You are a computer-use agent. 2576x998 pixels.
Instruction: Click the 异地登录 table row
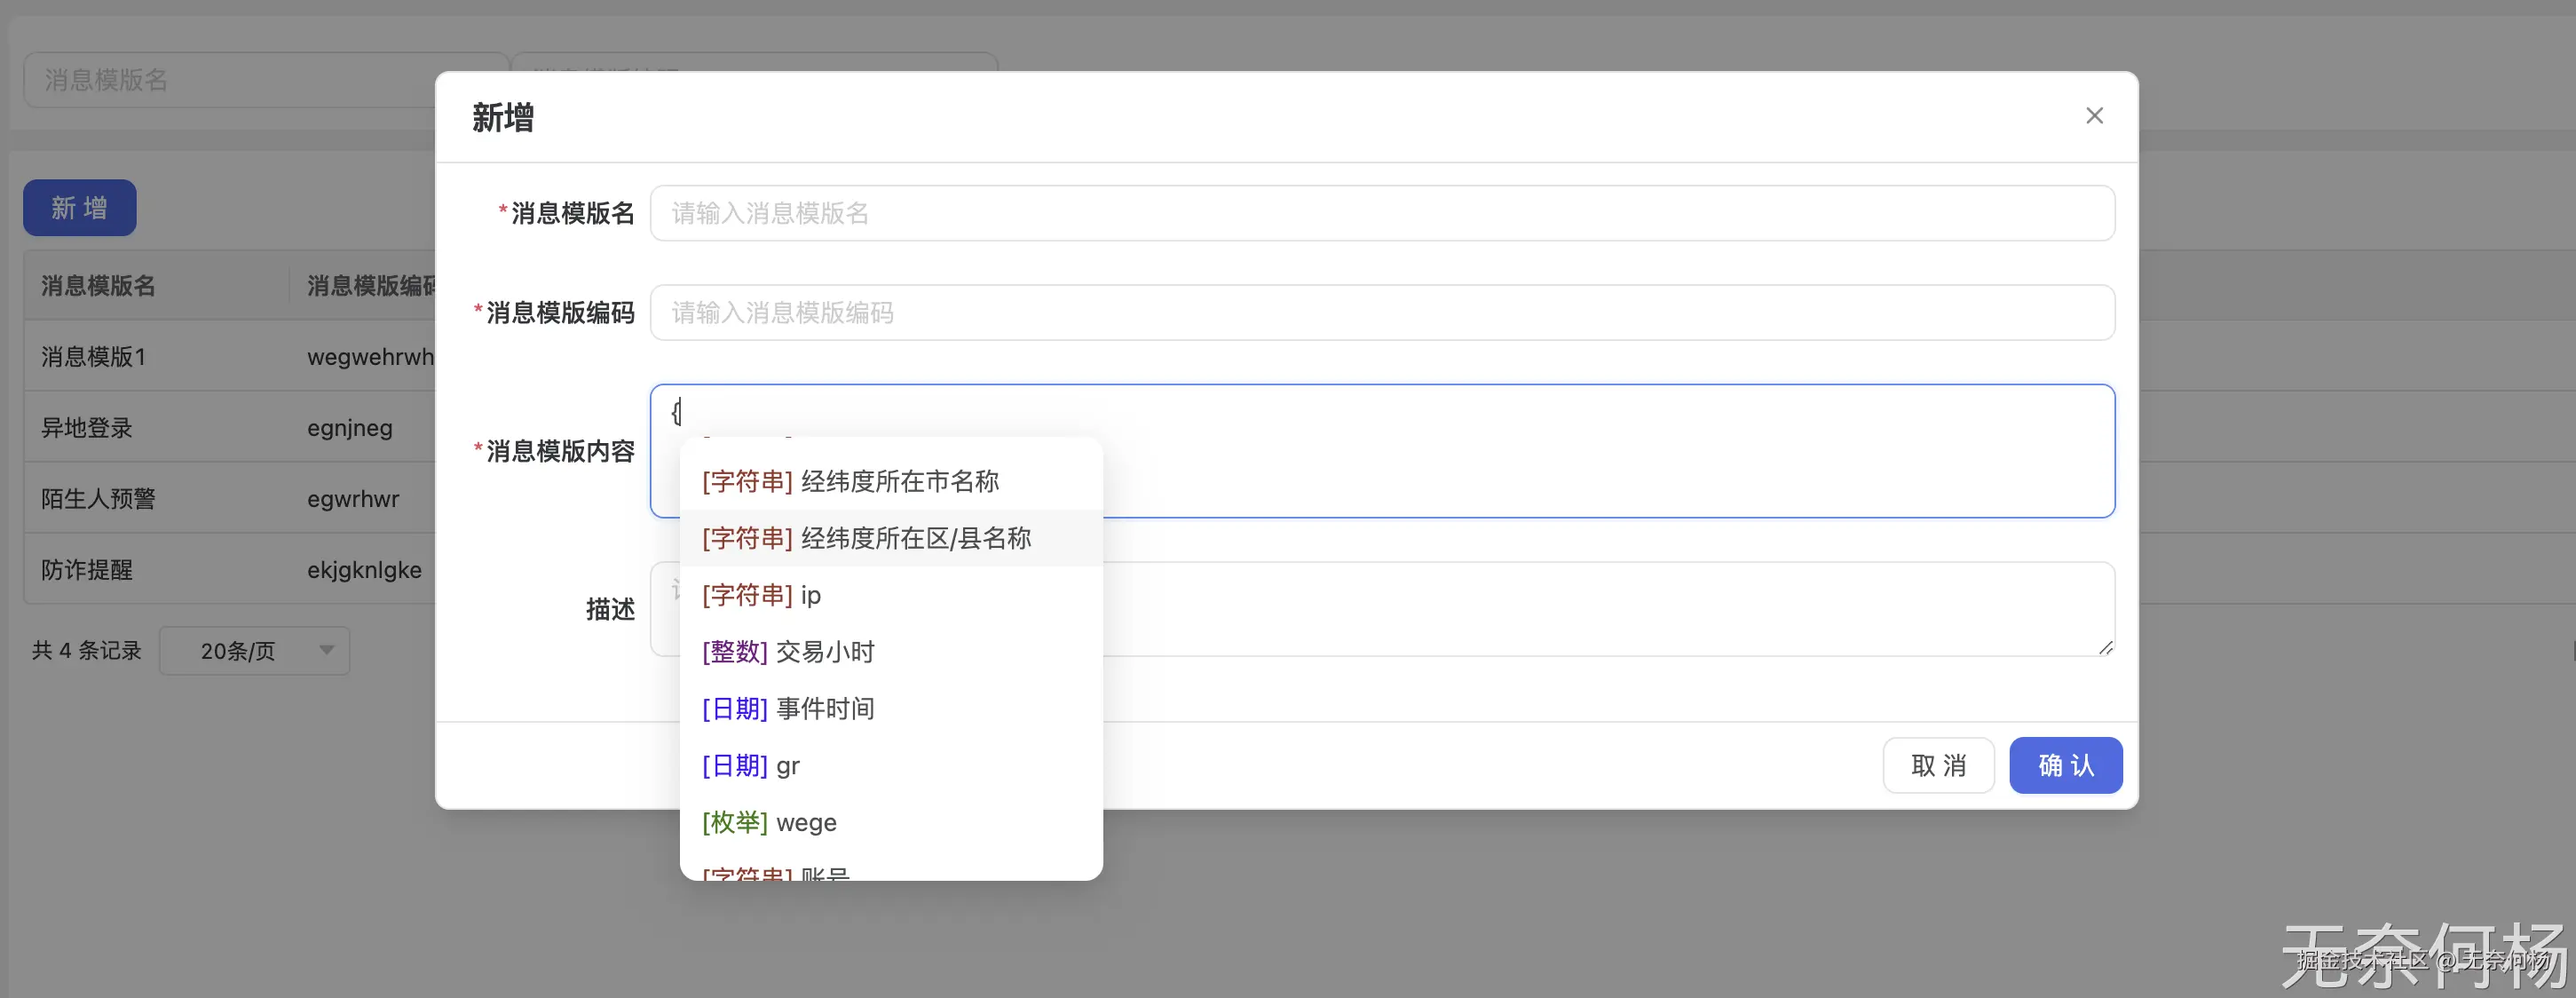coord(228,428)
